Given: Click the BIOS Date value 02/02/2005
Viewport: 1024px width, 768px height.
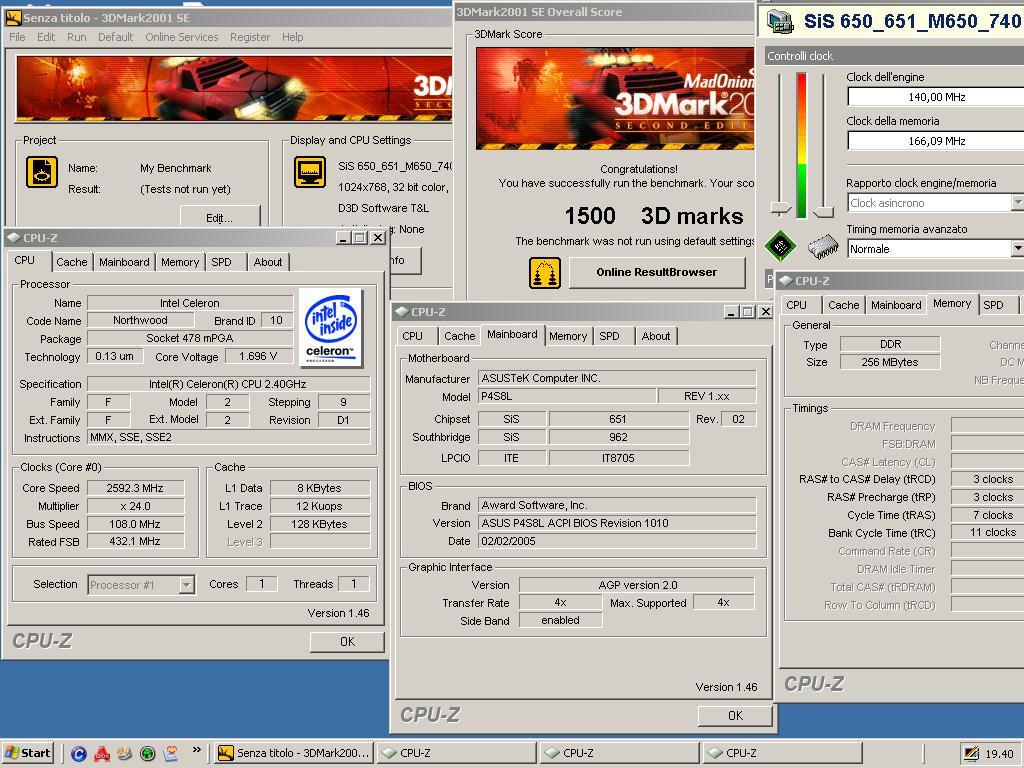Looking at the screenshot, I should tap(617, 541).
